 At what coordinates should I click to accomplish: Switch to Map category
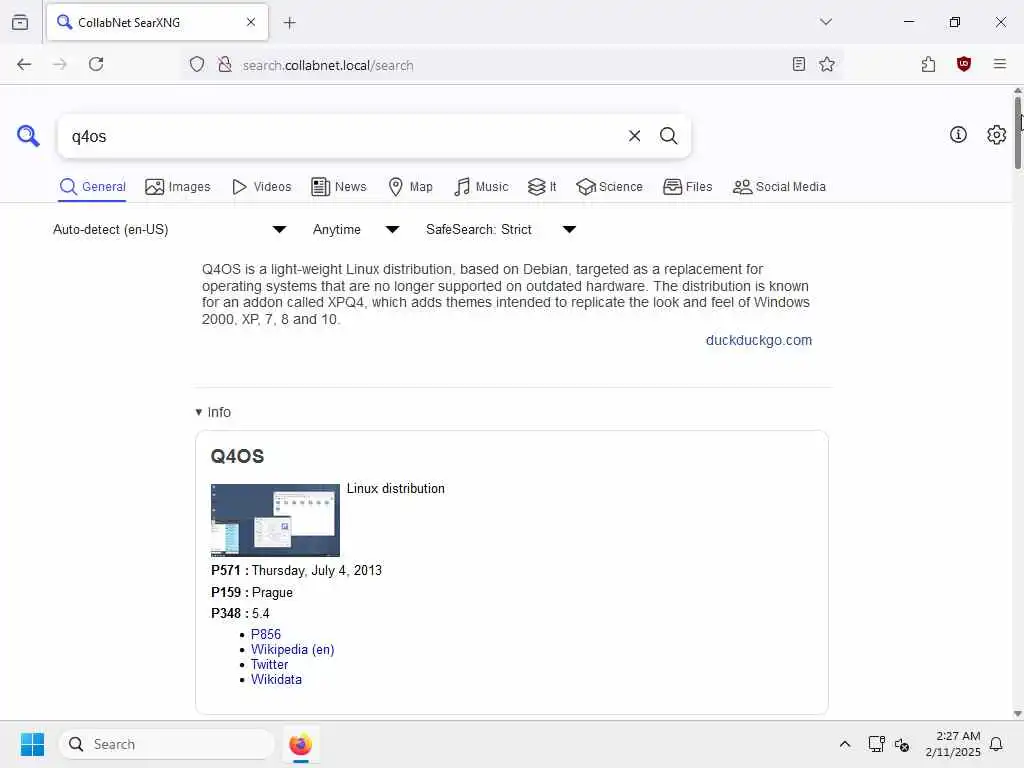point(410,187)
